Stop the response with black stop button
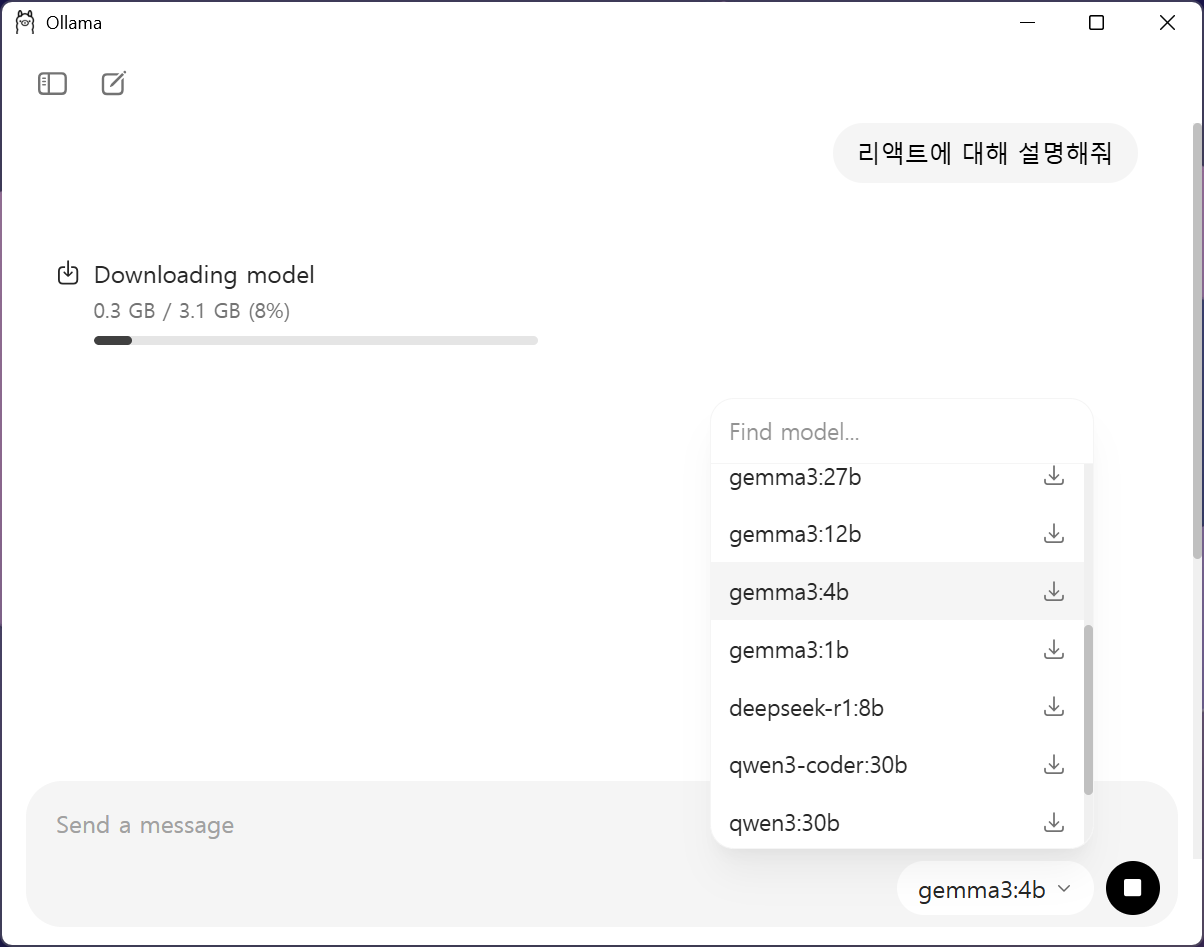Screen dimensions: 1204x947 (x=1132, y=888)
